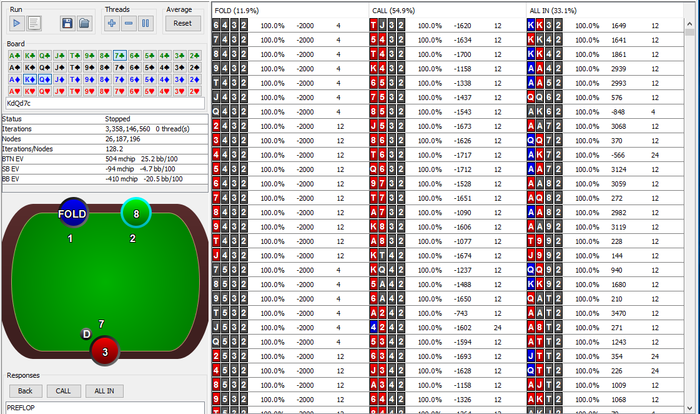
Task: Click the BTN EV value 504 mchip
Action: tap(120, 159)
